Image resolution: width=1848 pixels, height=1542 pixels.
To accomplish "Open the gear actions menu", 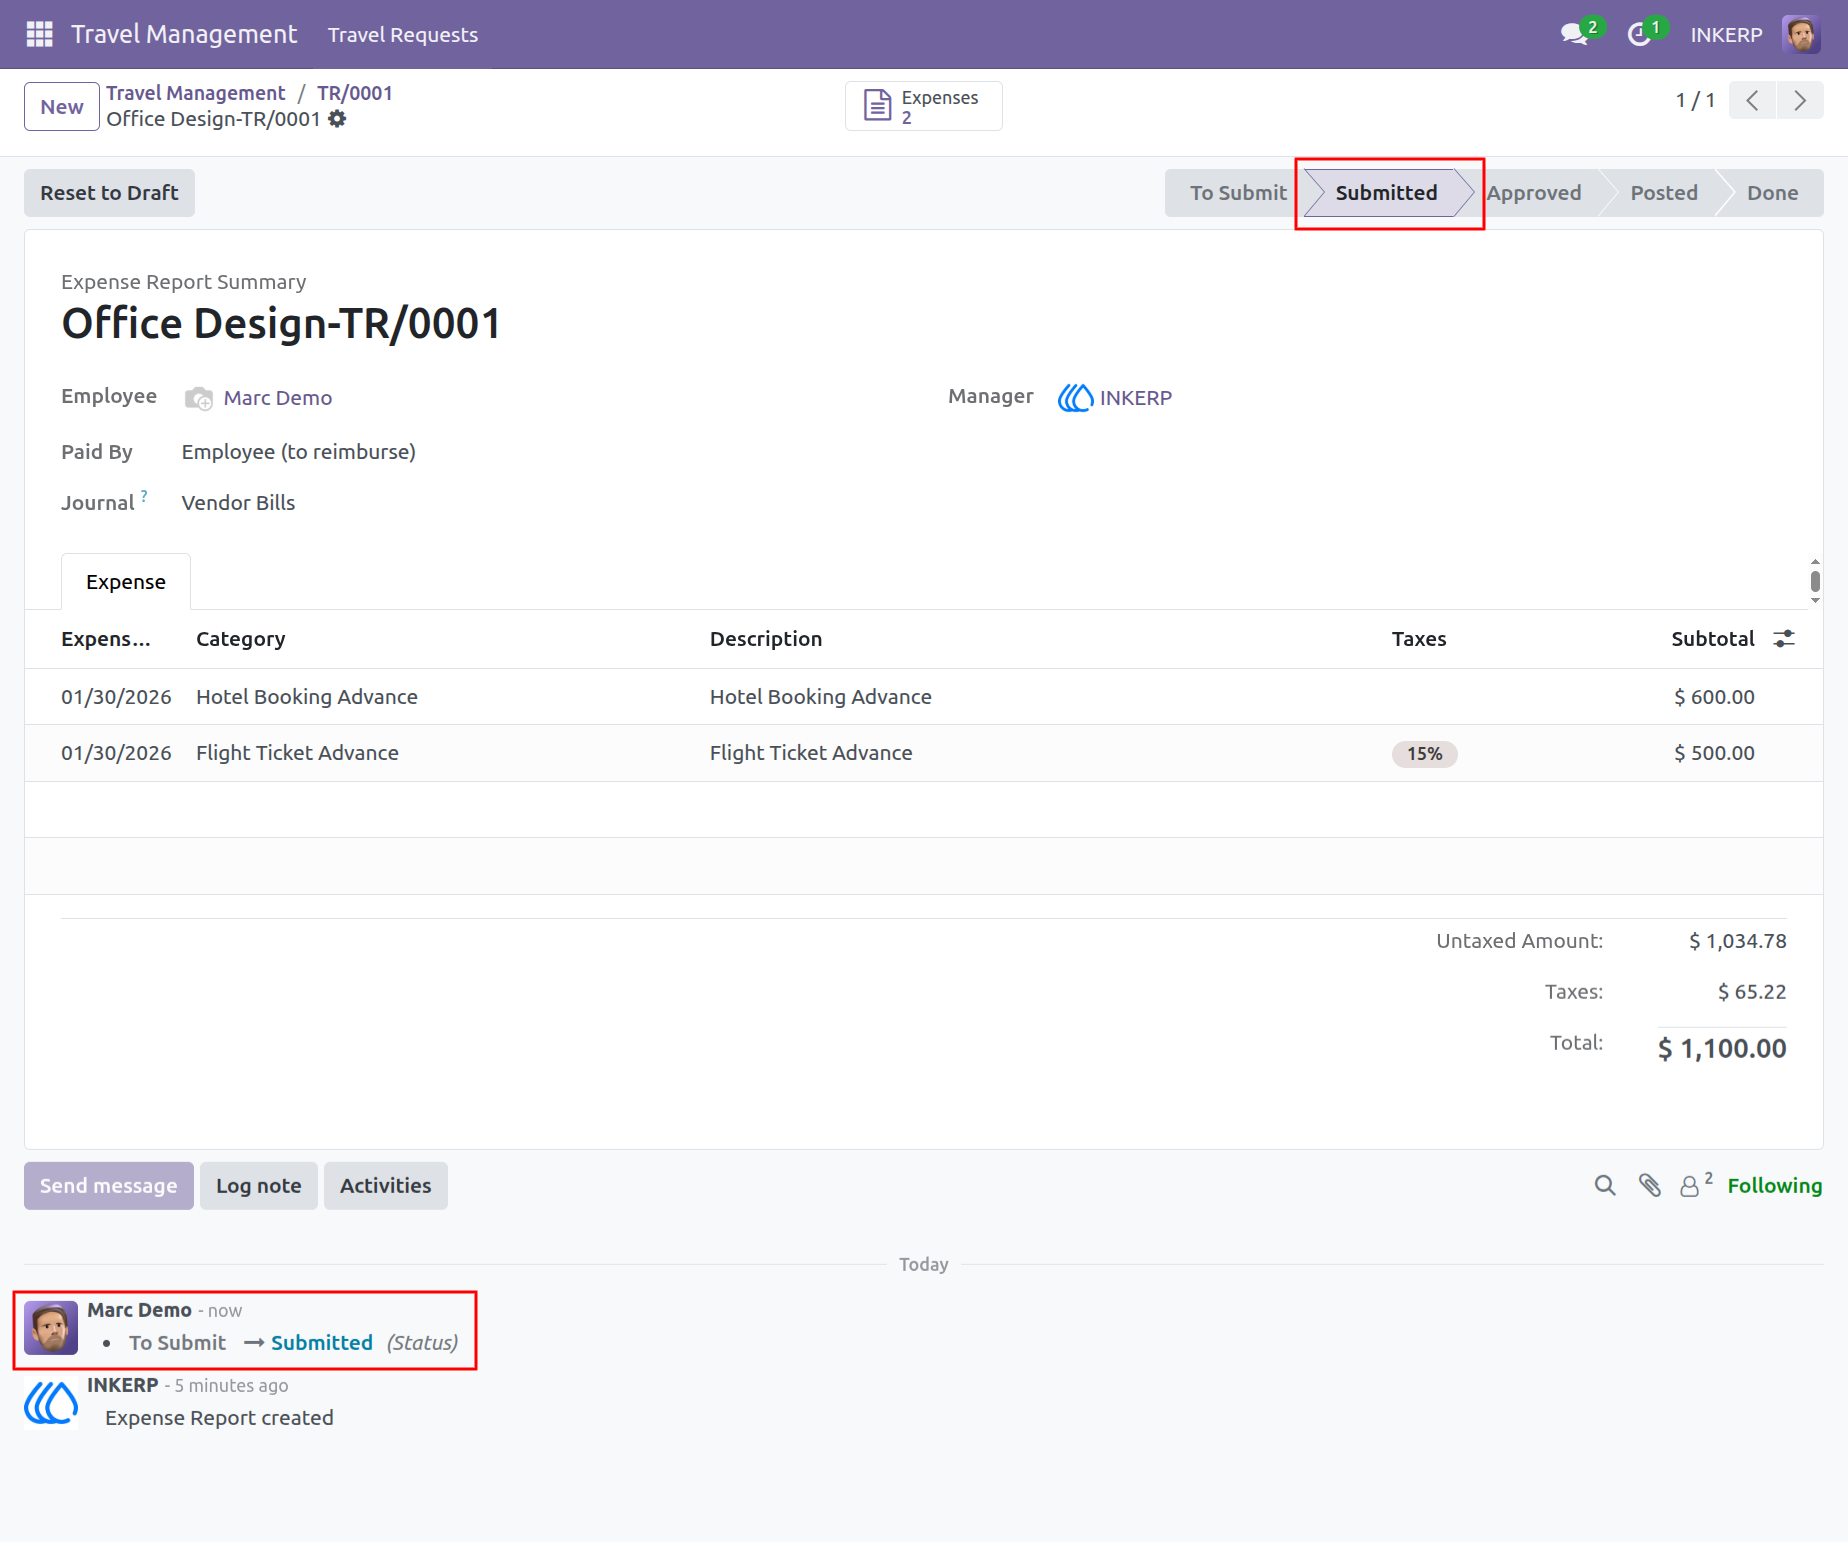I will [x=337, y=119].
